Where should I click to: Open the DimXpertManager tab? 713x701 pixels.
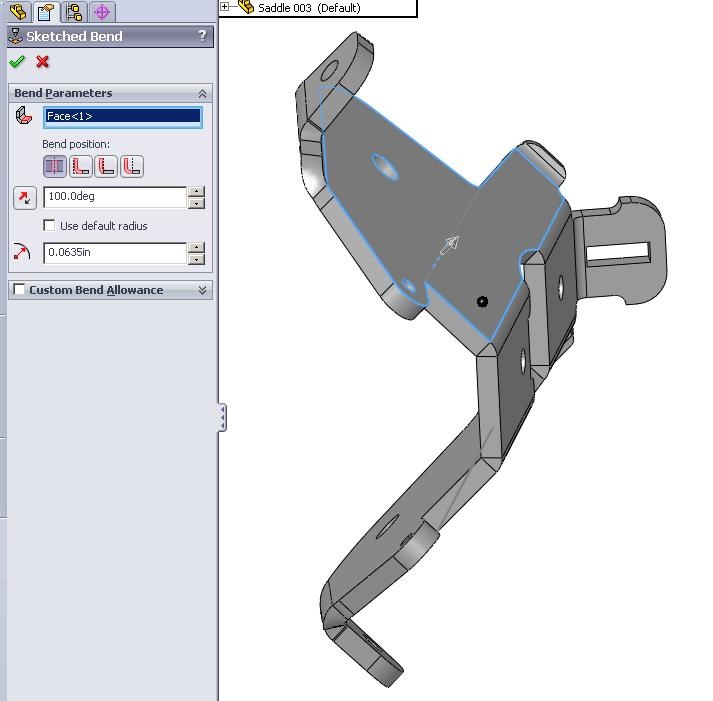coord(102,11)
